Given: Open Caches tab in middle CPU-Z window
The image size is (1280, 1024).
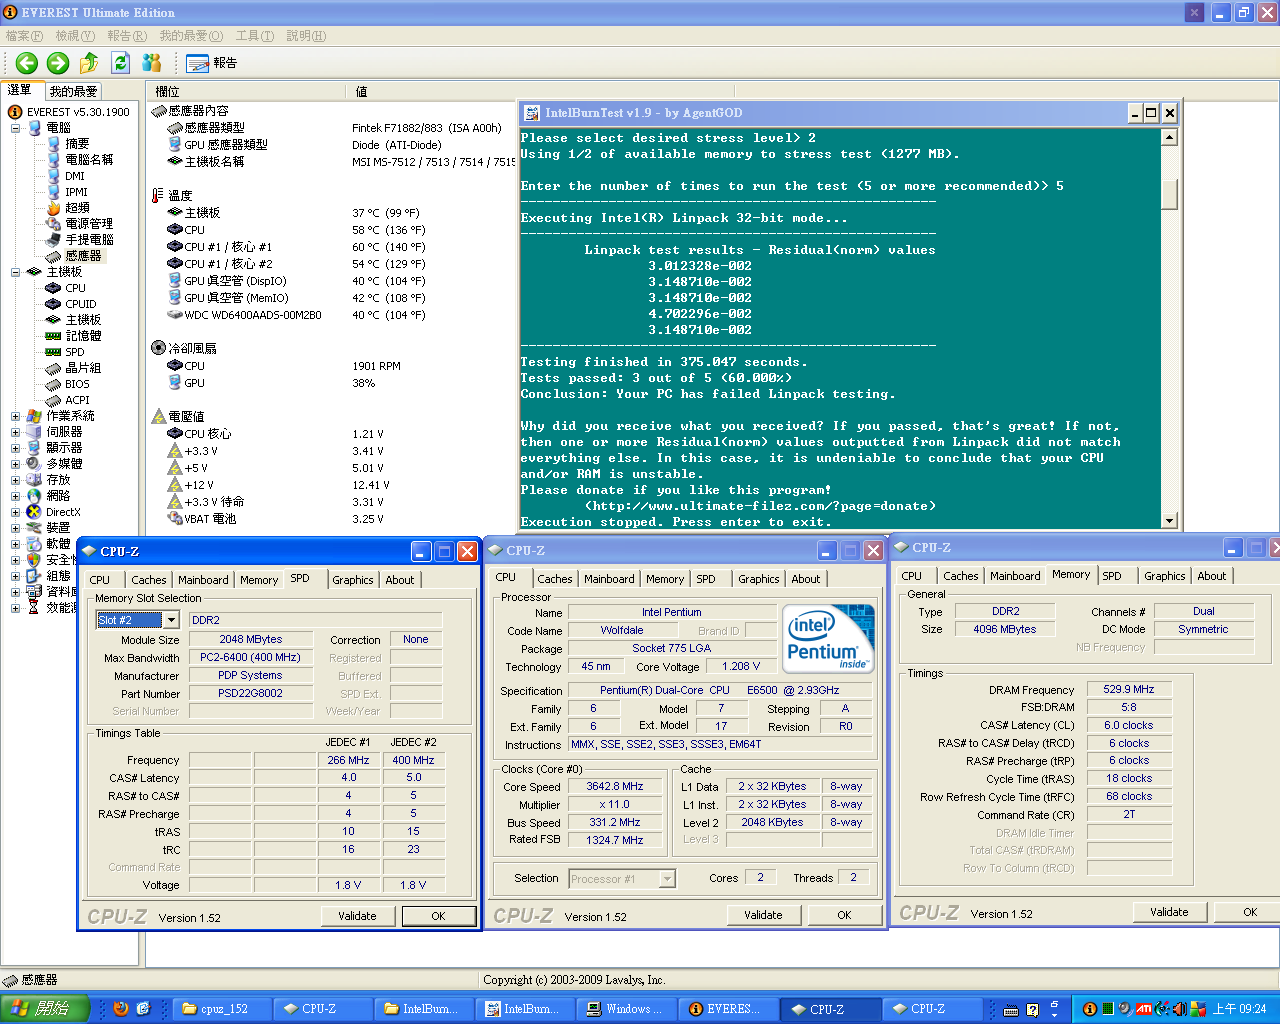Looking at the screenshot, I should tap(555, 579).
